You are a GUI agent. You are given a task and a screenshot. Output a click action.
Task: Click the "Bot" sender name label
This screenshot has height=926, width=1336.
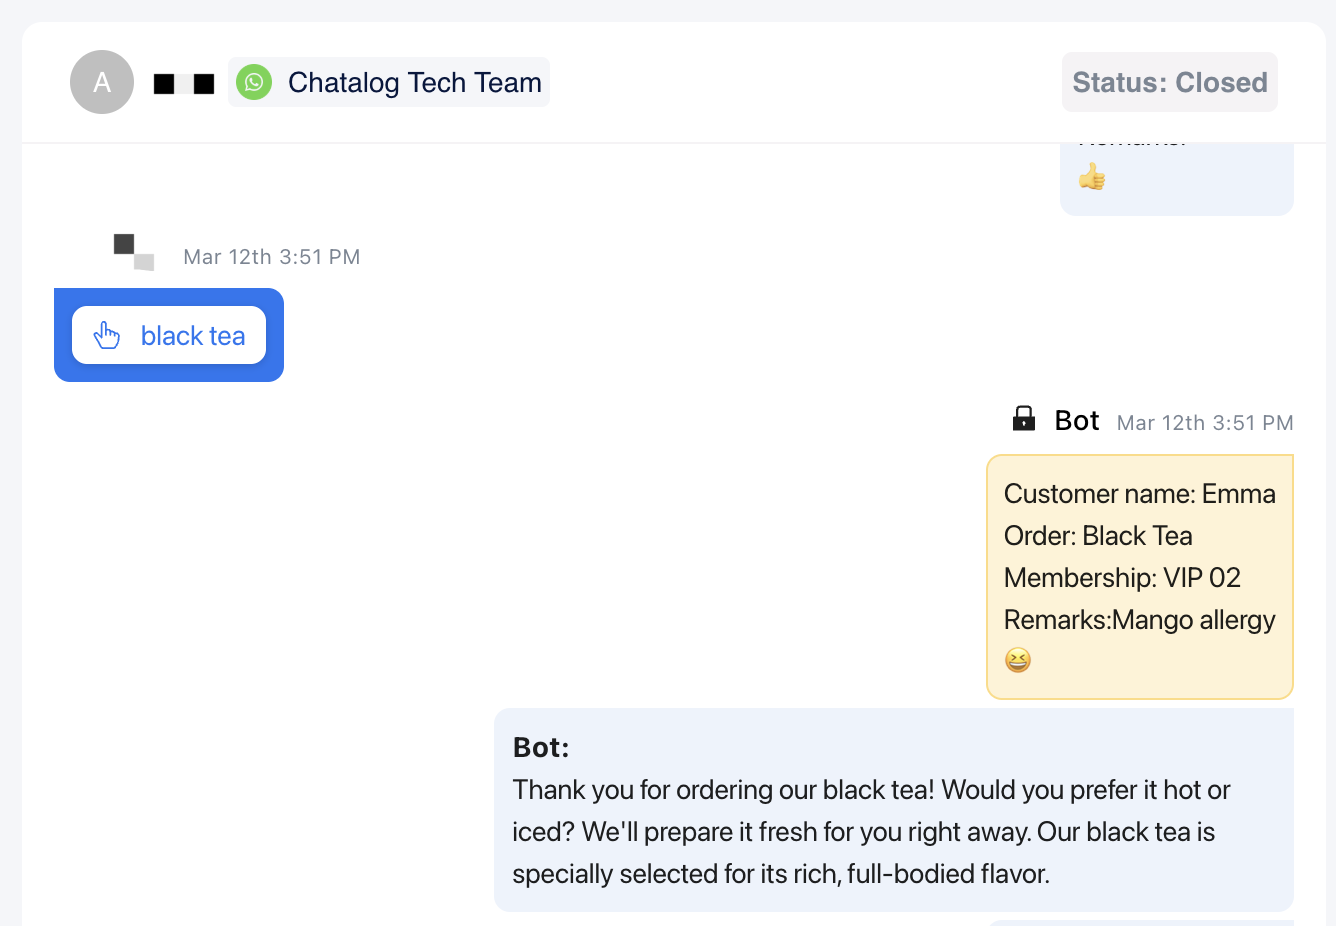point(1077,421)
